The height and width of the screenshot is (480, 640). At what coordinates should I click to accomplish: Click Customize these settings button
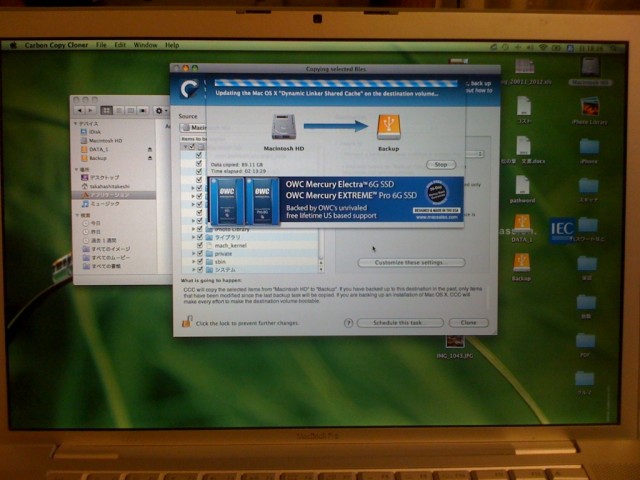click(411, 262)
